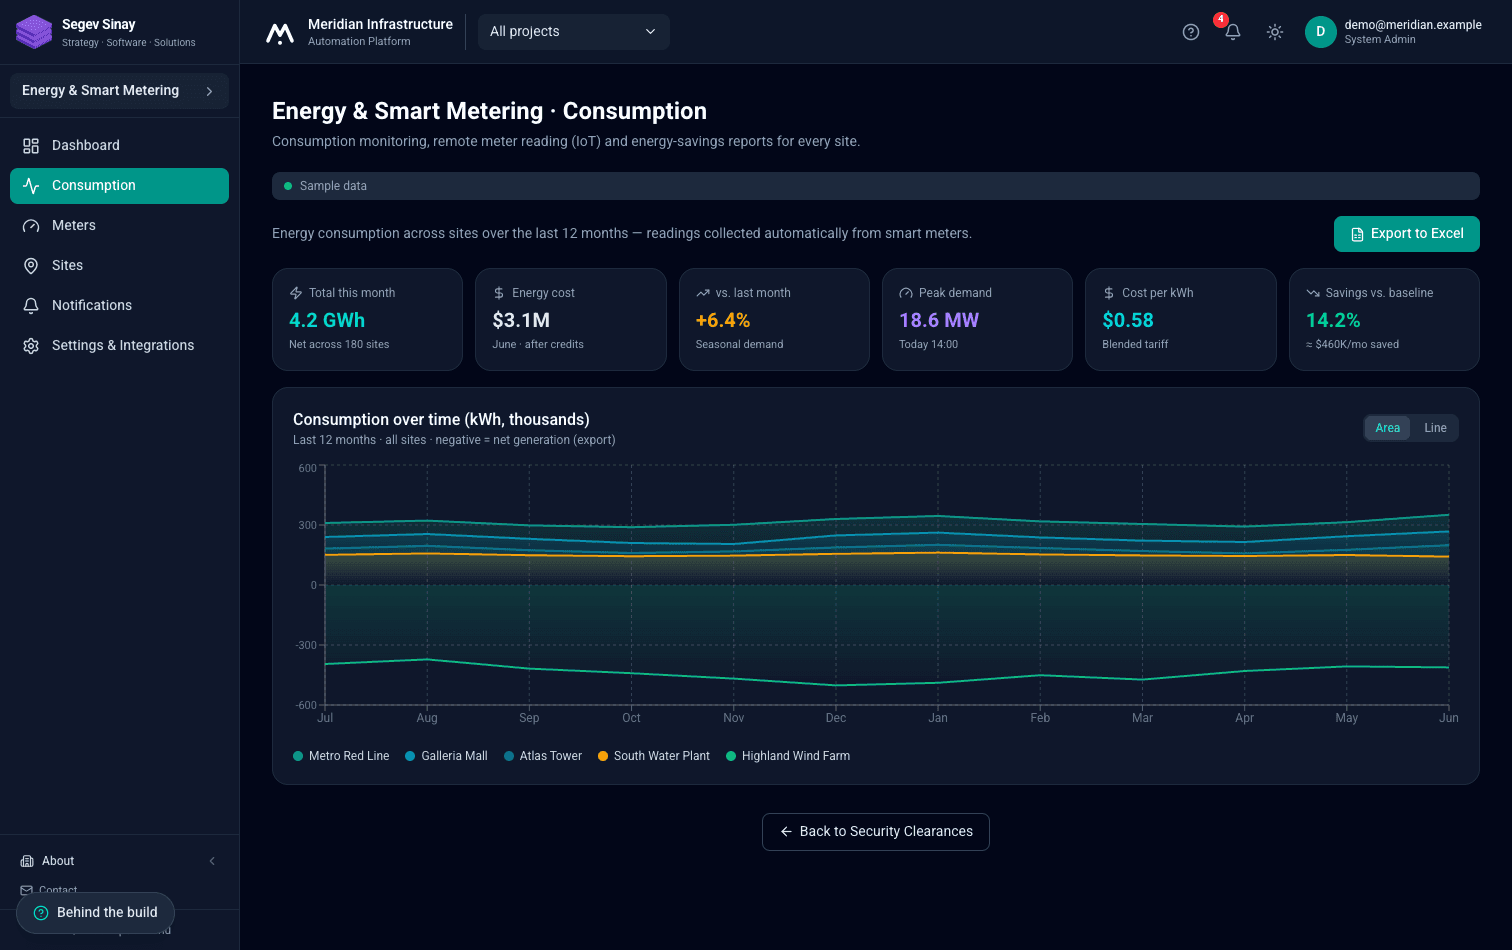The image size is (1512, 950).
Task: Open the help question mark icon
Action: click(x=1191, y=32)
